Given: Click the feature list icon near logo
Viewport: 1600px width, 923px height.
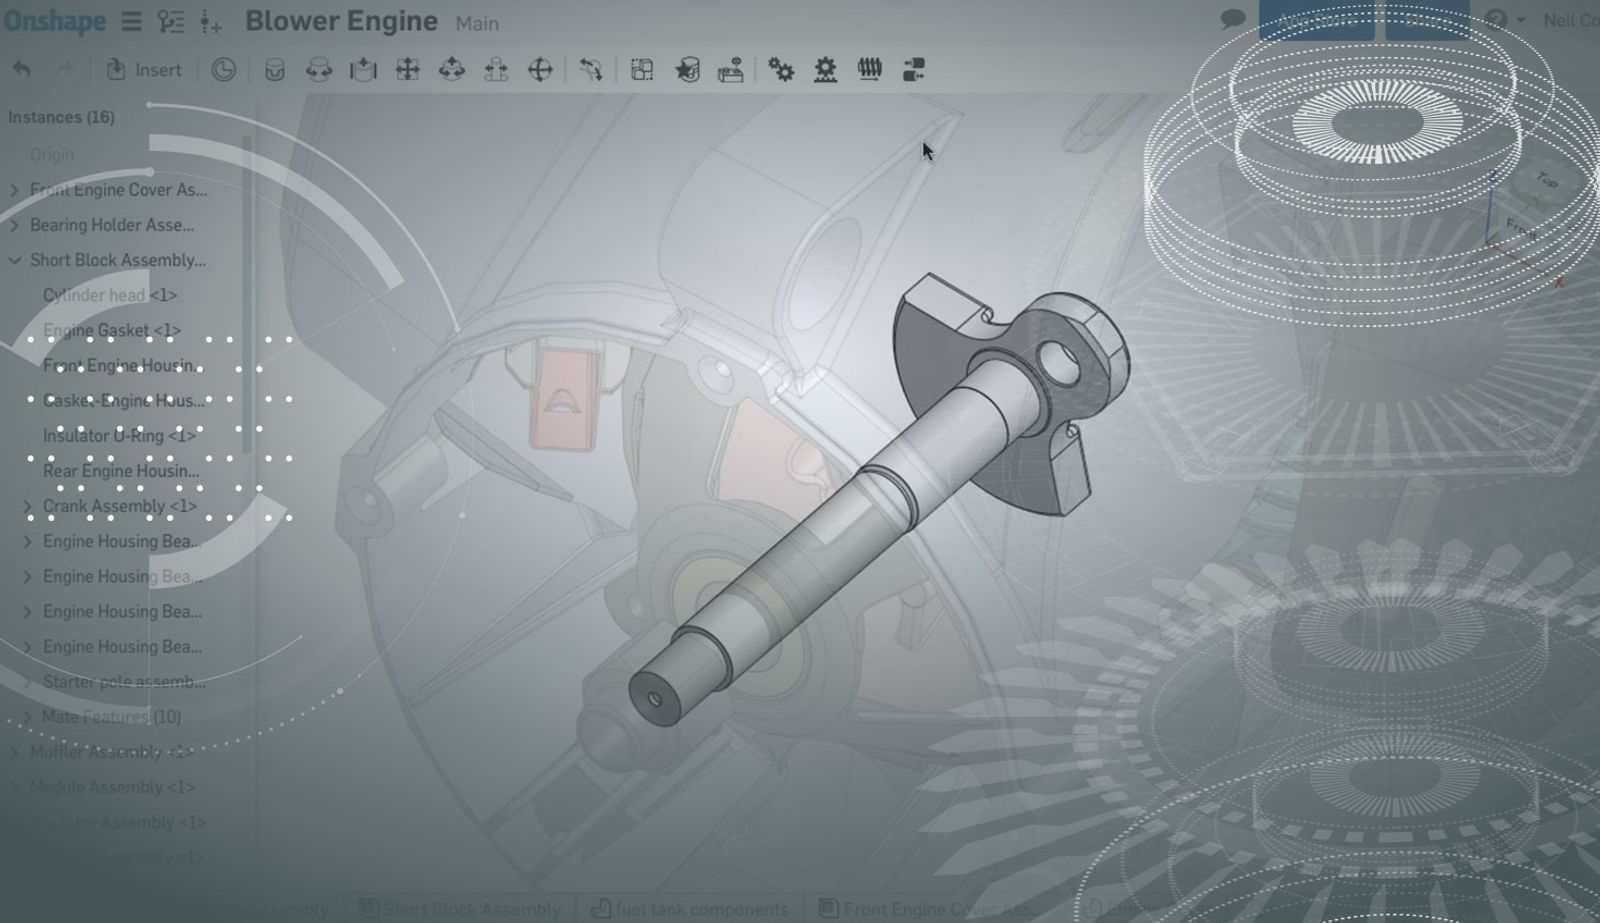Looking at the screenshot, I should (171, 21).
